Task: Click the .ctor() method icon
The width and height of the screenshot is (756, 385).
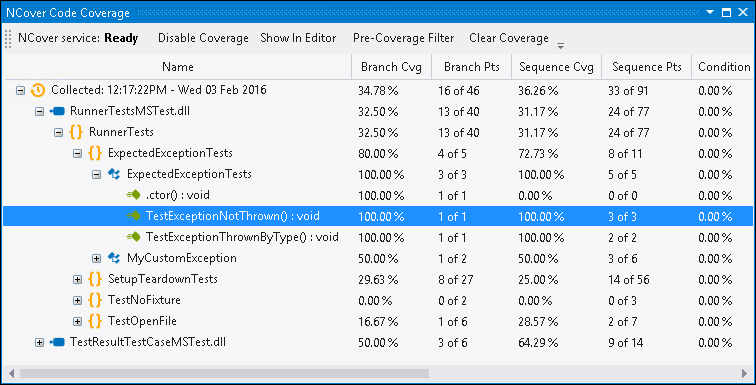Action: click(x=133, y=195)
